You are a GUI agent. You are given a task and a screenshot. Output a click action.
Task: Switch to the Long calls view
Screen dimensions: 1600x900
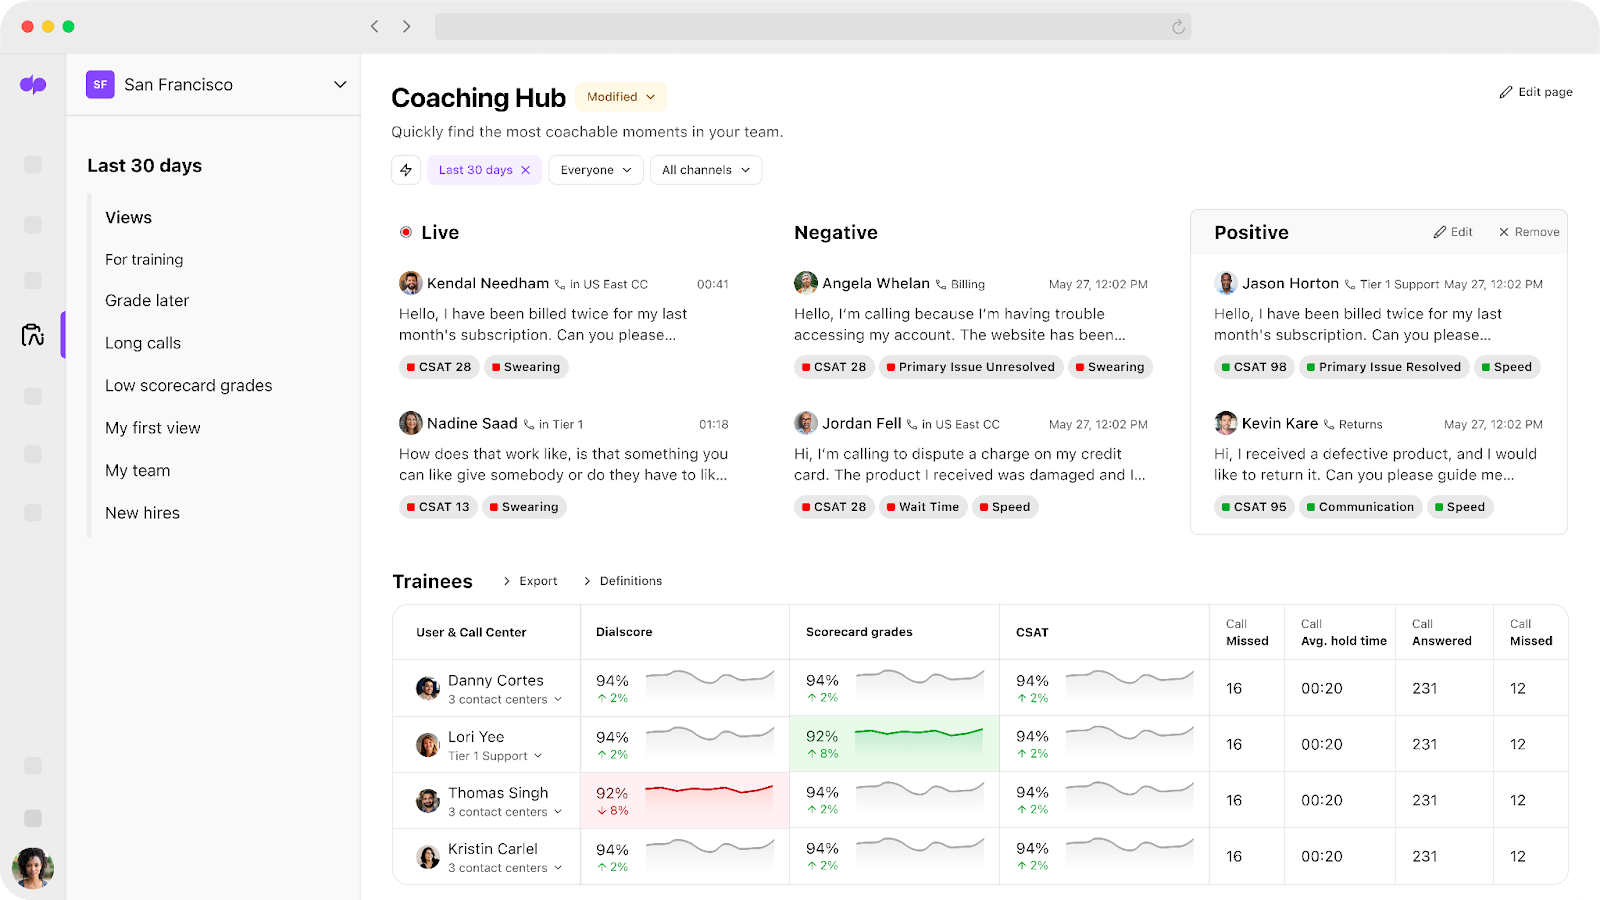(x=143, y=342)
